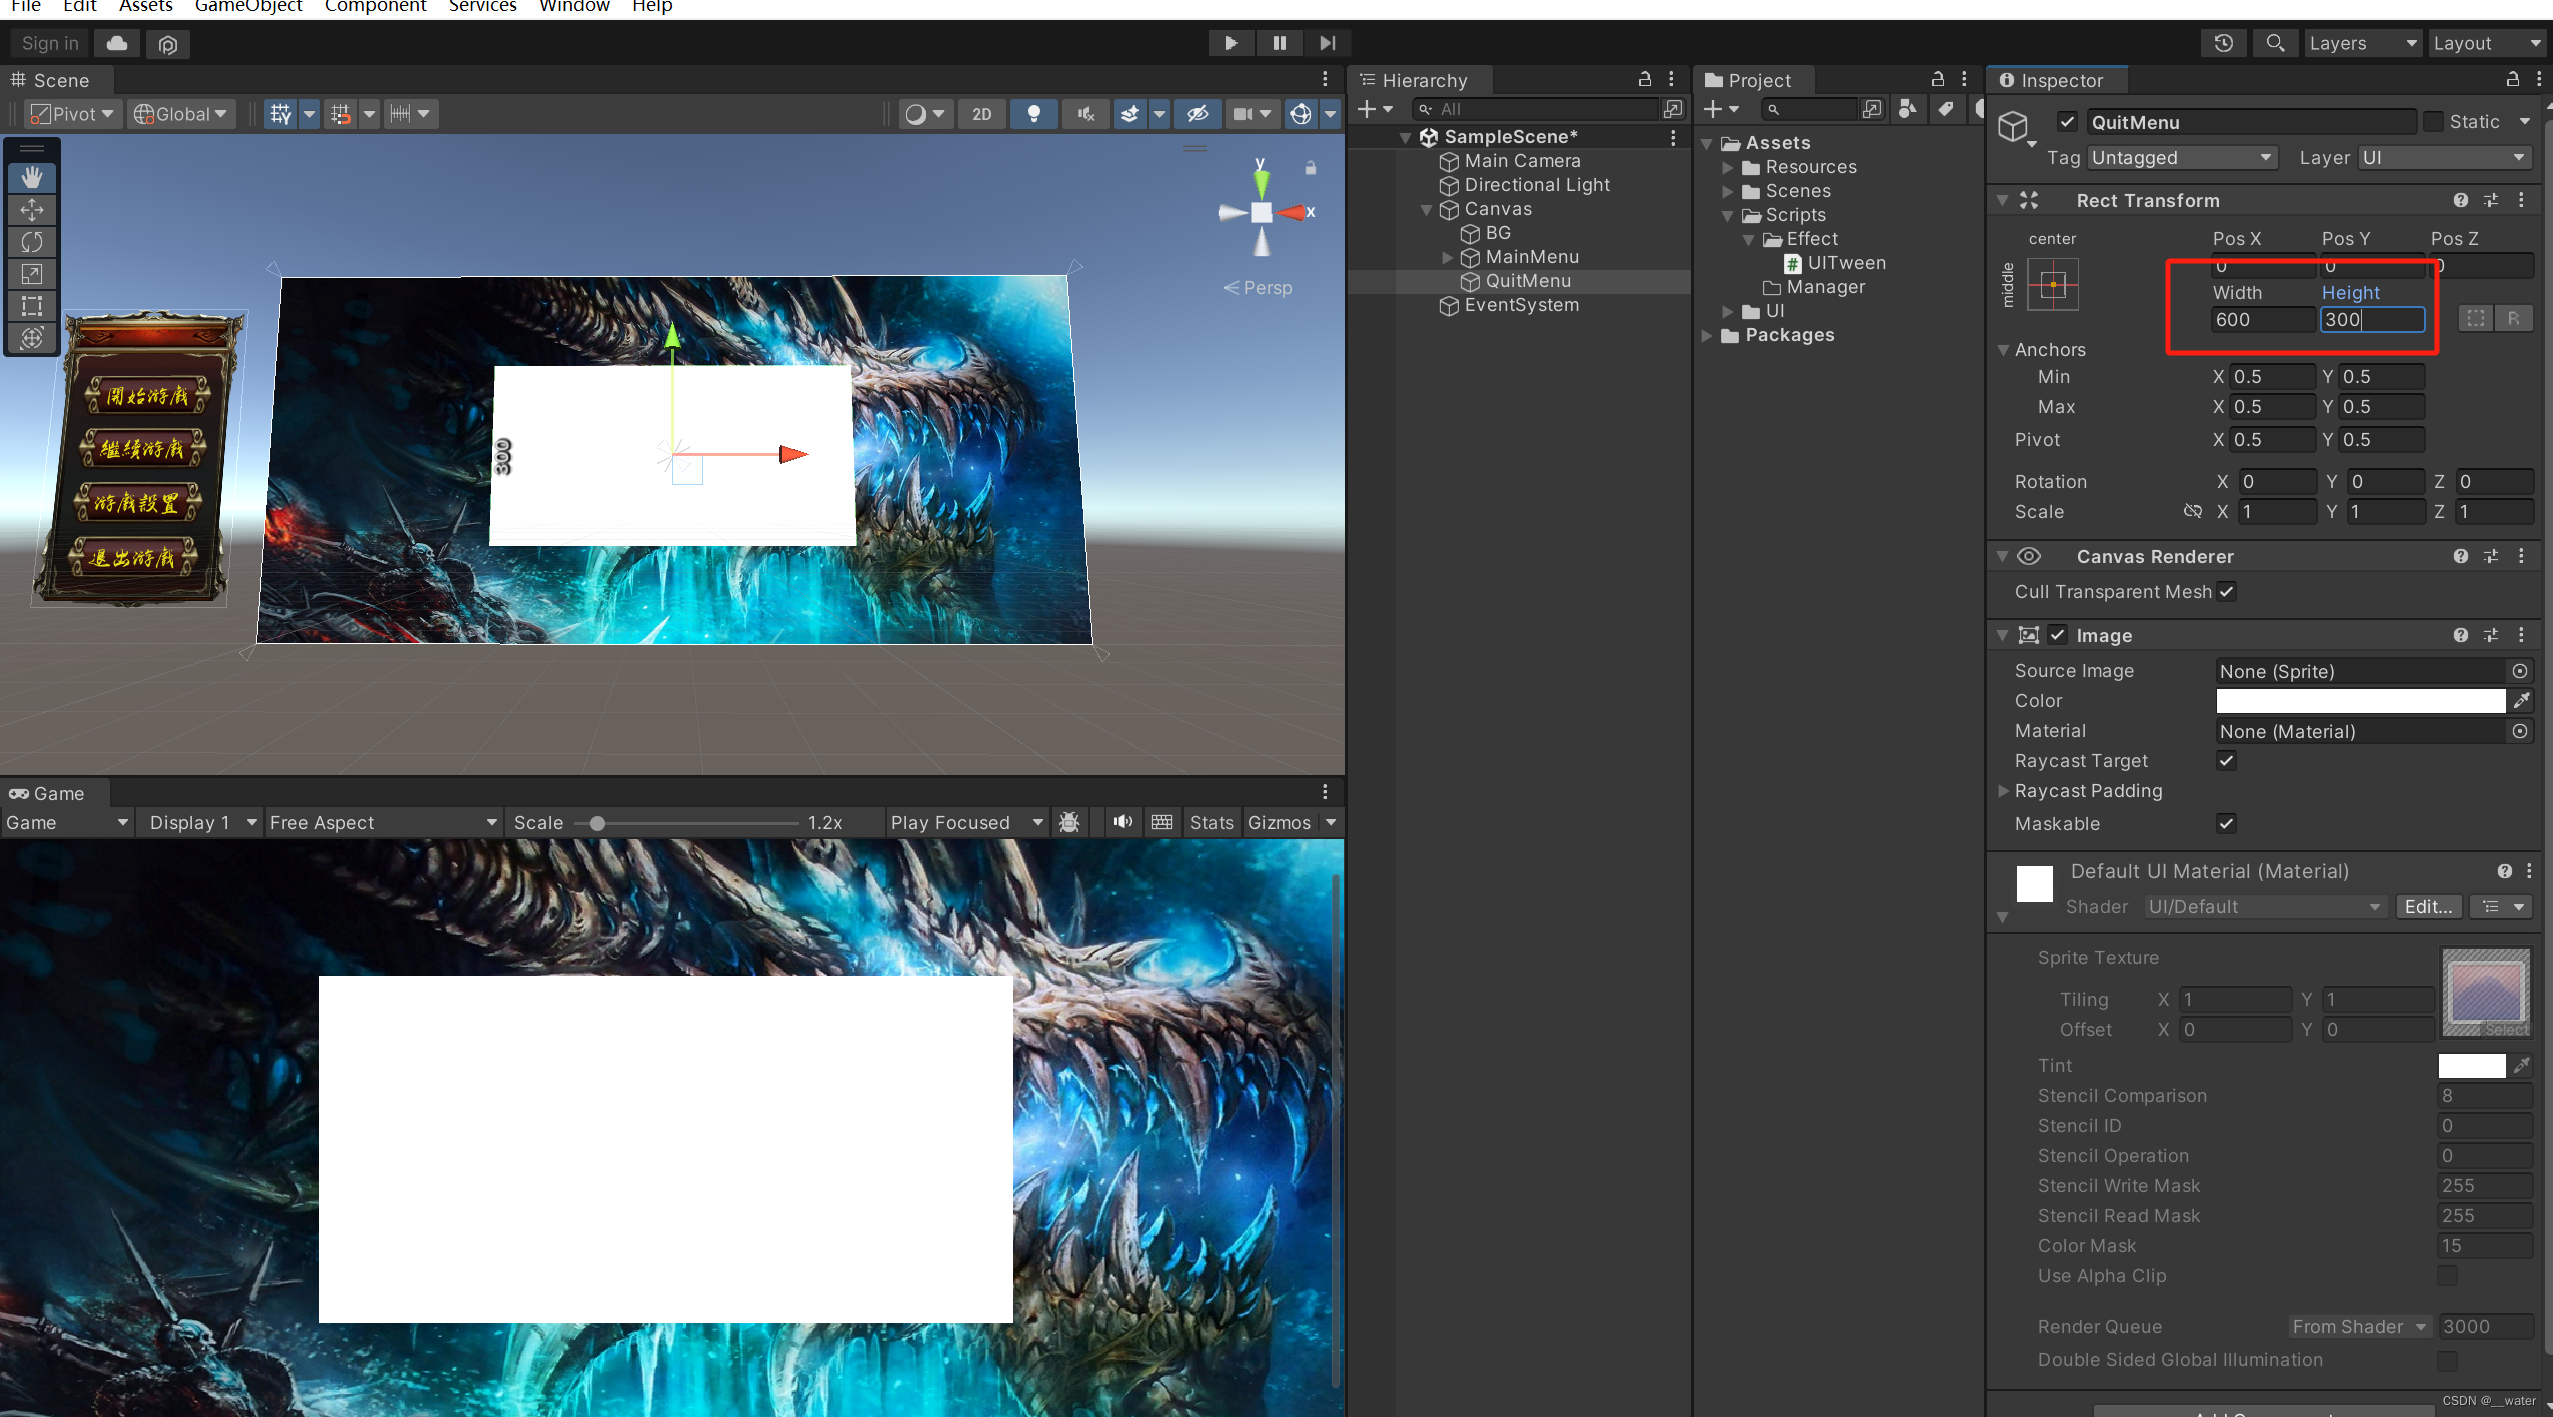The width and height of the screenshot is (2553, 1417).
Task: Open the Layer UI dropdown
Action: pyautogui.click(x=2444, y=158)
